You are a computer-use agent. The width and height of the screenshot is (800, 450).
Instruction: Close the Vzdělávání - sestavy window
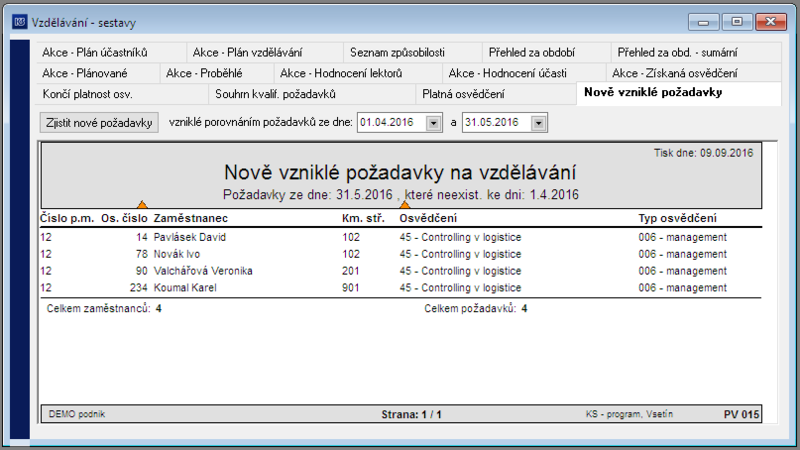tap(770, 22)
